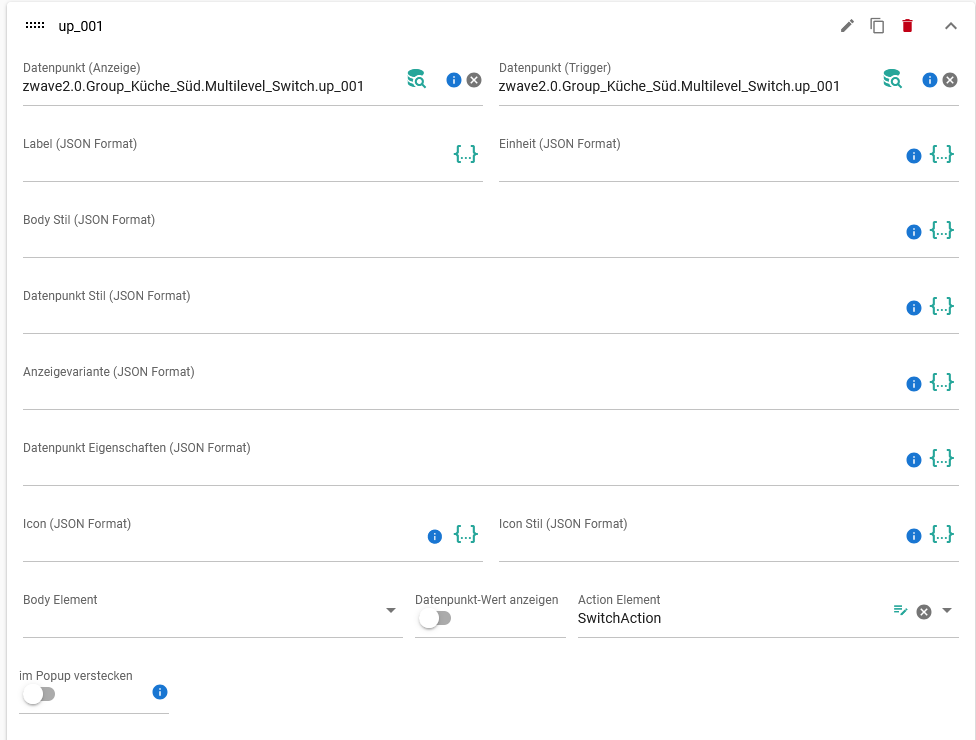Toggle the Datenpunkt-Wert anzeigen switch
The height and width of the screenshot is (740, 976).
click(x=435, y=619)
